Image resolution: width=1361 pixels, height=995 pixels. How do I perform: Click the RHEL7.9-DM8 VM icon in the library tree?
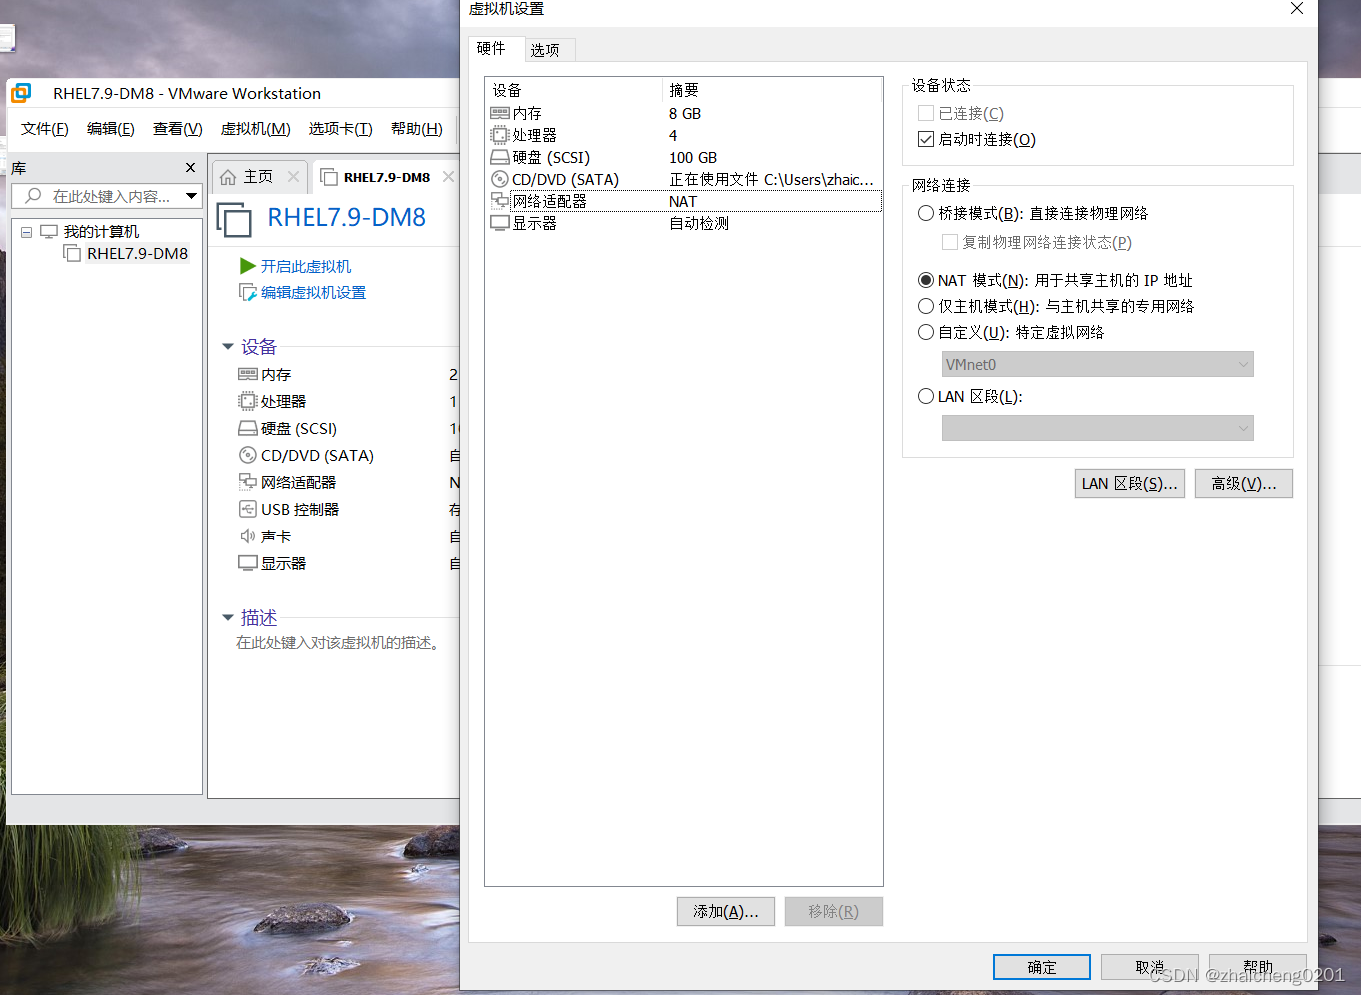click(72, 253)
